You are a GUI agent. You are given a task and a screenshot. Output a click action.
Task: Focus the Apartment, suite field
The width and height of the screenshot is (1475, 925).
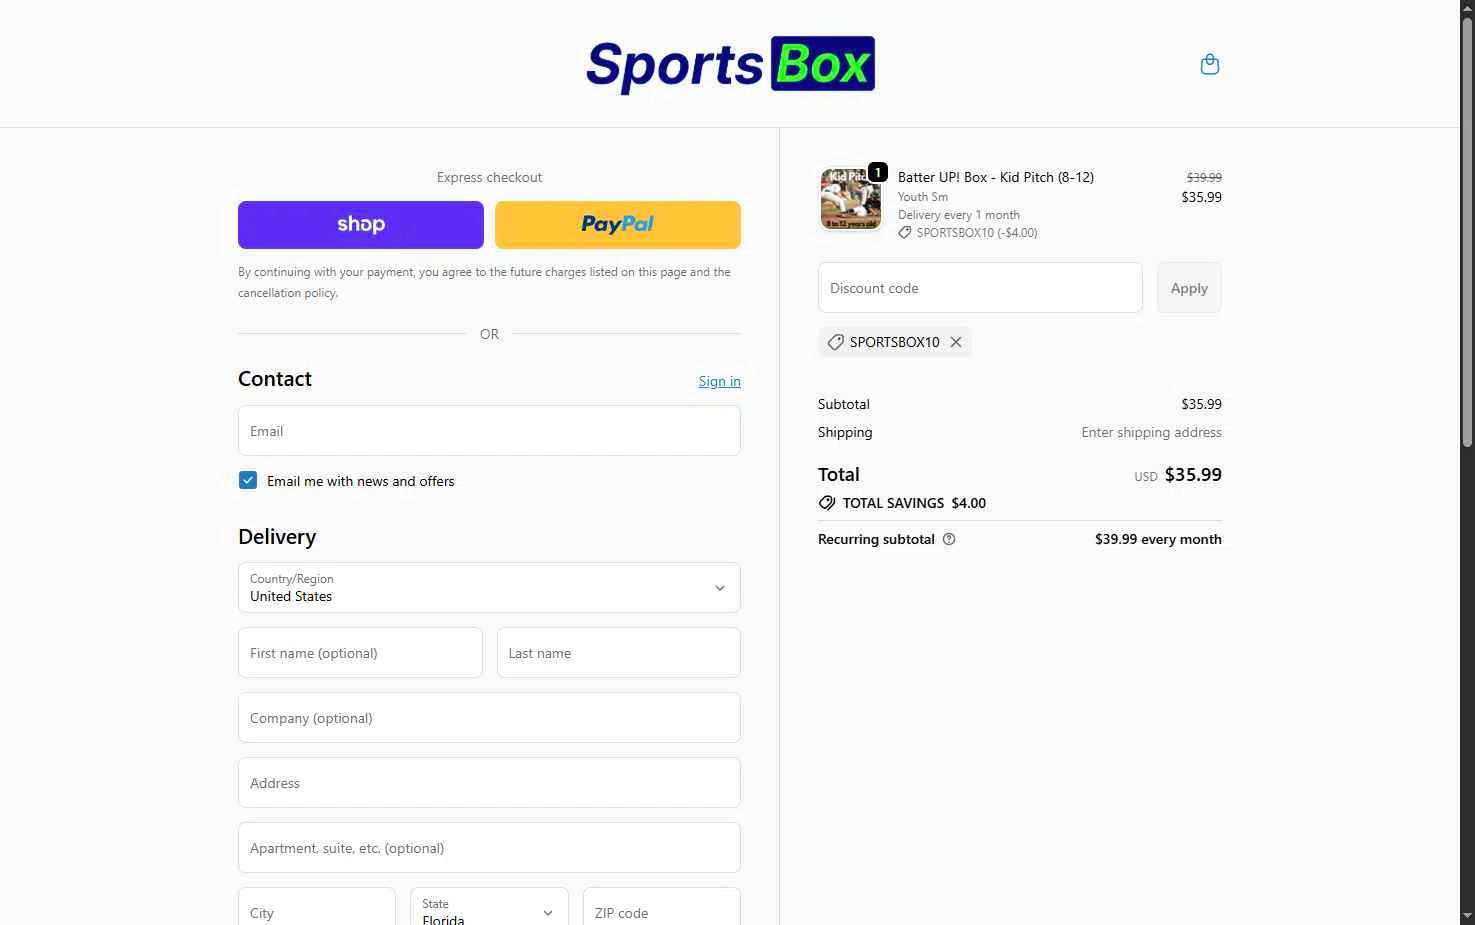pyautogui.click(x=489, y=848)
